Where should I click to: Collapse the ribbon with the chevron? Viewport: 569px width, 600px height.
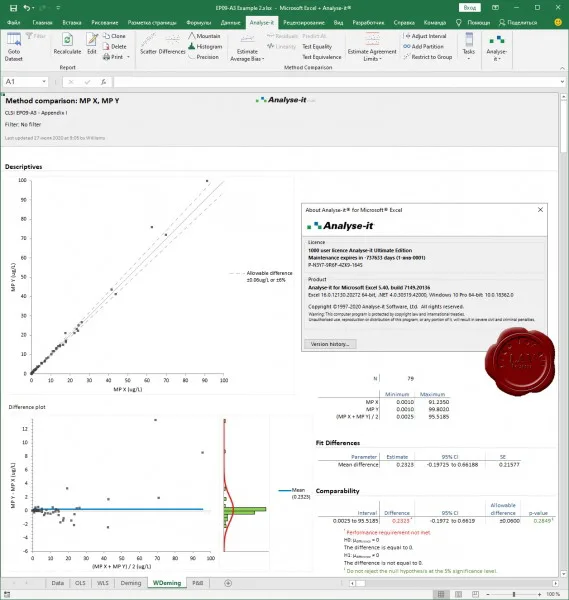(x=562, y=68)
